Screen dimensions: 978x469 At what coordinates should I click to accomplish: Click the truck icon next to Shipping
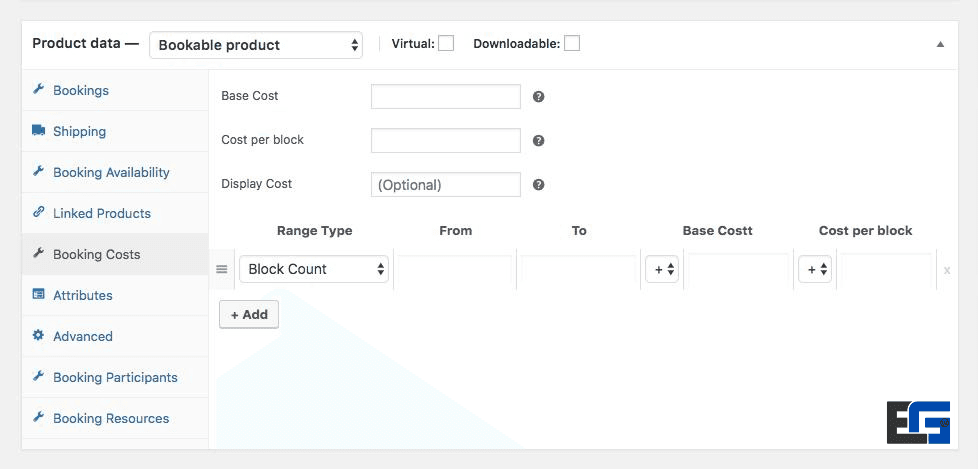[39, 131]
